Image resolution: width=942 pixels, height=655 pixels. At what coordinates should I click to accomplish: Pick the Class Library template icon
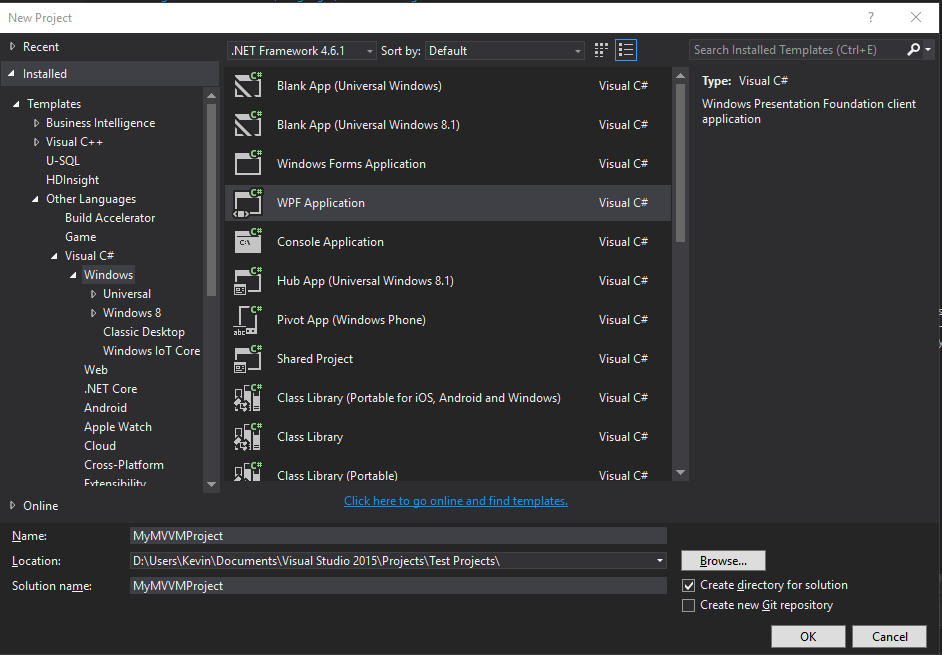[x=248, y=436]
